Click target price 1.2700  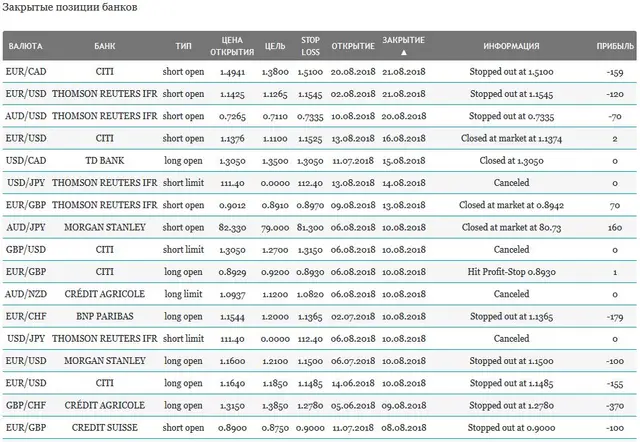(275, 250)
